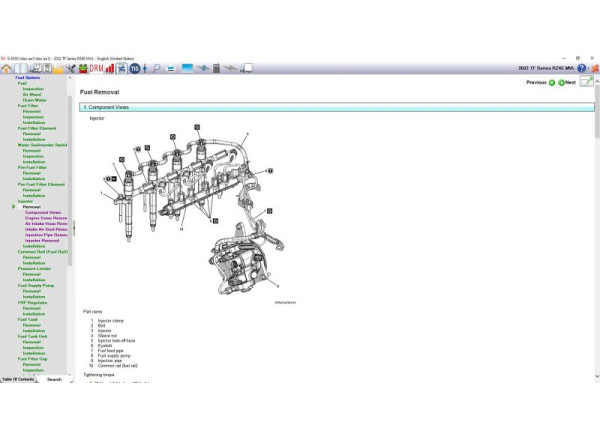Click the blue monitor screen icon

point(186,68)
